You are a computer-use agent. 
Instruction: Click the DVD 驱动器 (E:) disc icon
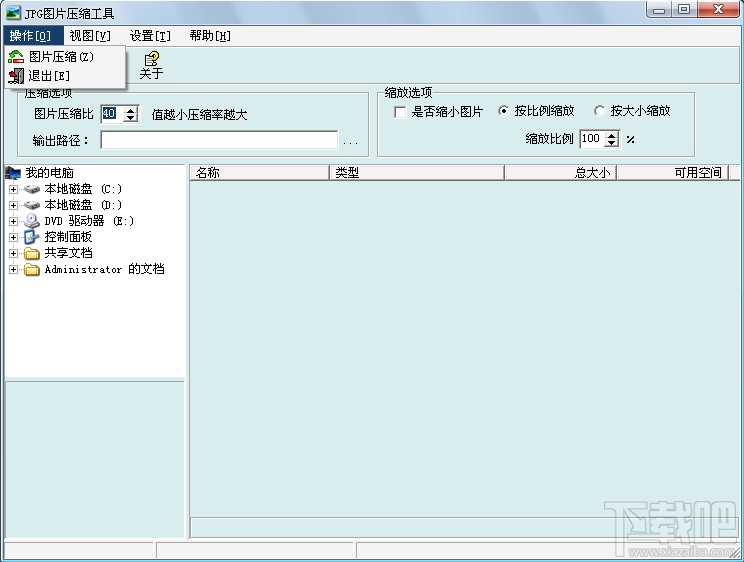32,221
